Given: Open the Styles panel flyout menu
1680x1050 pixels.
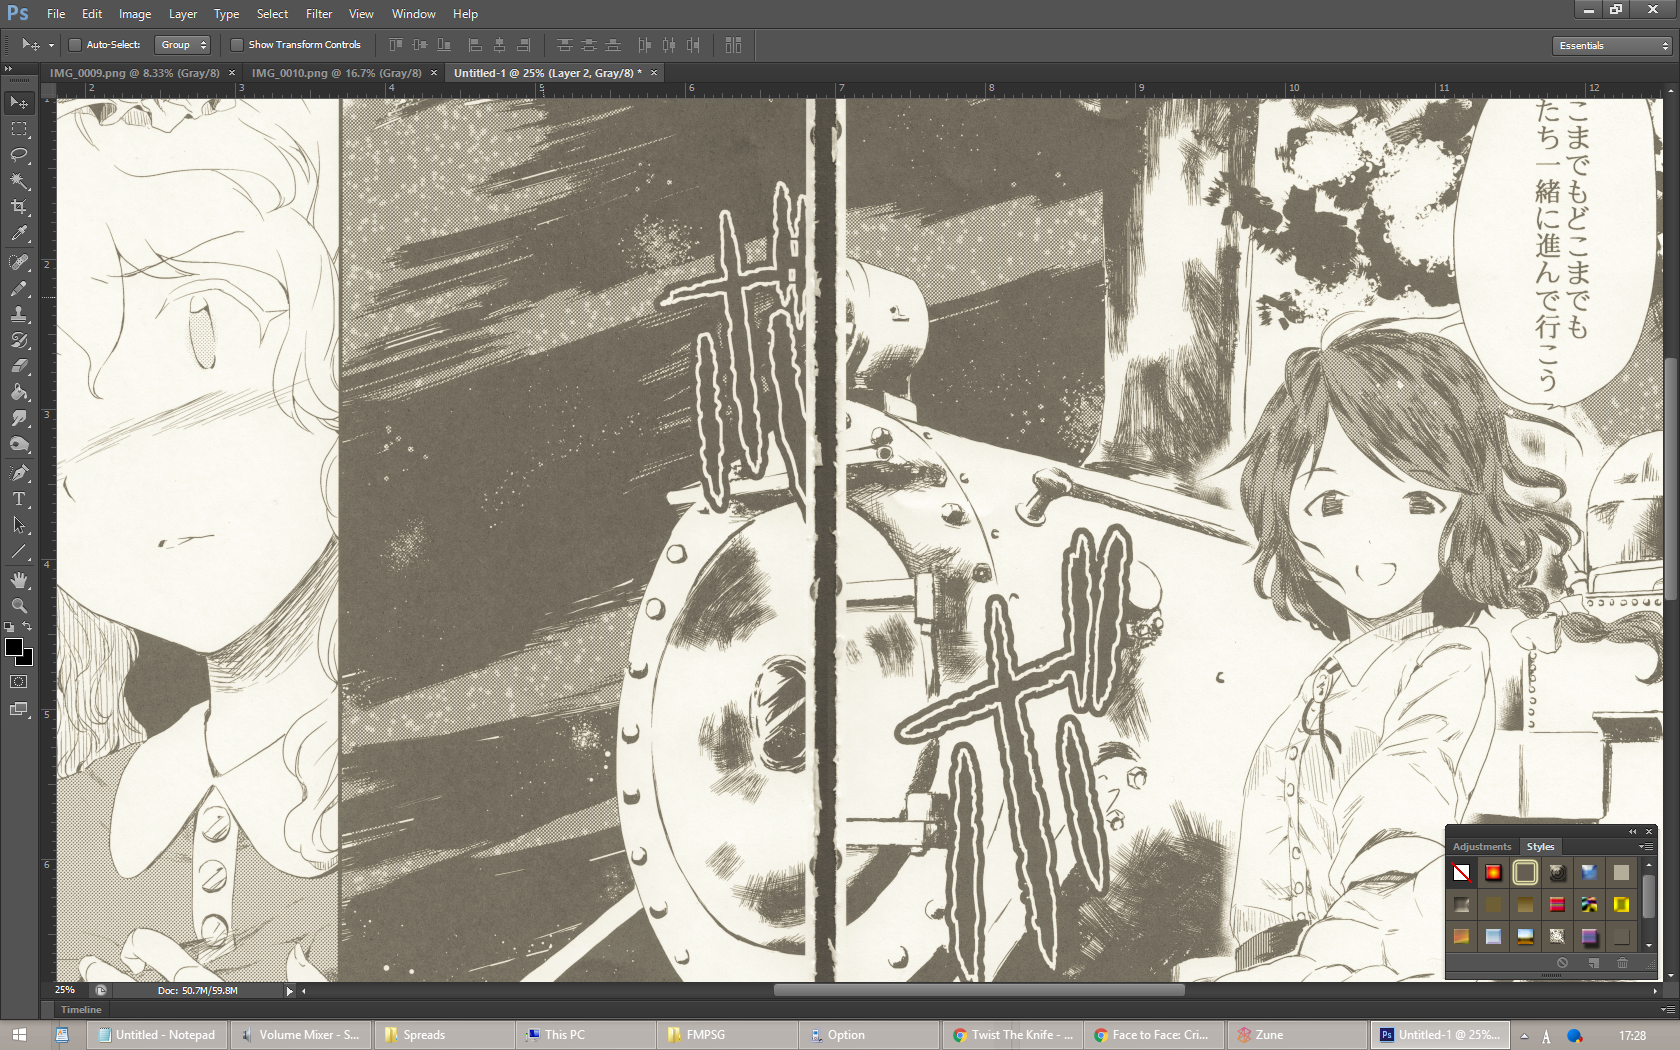Looking at the screenshot, I should click(x=1645, y=846).
